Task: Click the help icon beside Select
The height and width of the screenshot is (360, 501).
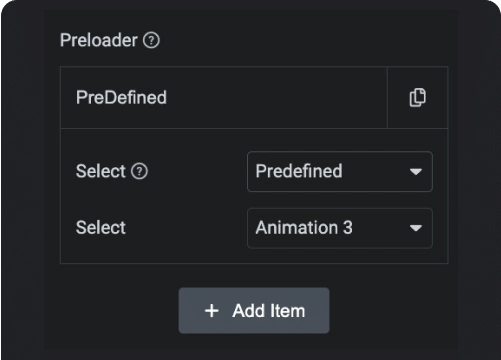Action: pos(139,171)
